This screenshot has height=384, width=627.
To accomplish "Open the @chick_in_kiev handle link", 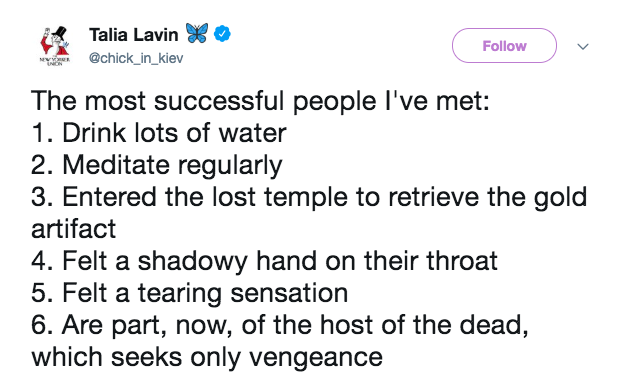I will [136, 58].
